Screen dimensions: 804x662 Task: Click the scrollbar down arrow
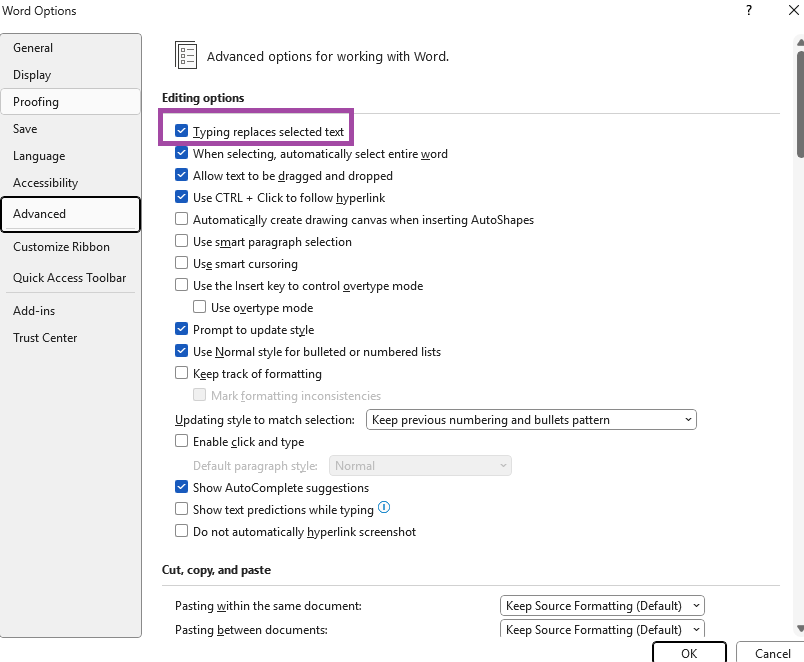pyautogui.click(x=800, y=628)
